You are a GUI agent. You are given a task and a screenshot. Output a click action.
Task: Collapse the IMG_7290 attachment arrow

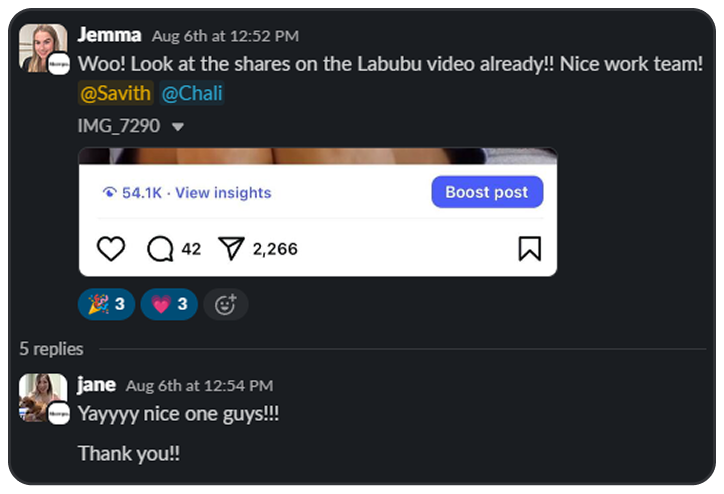[x=178, y=127]
